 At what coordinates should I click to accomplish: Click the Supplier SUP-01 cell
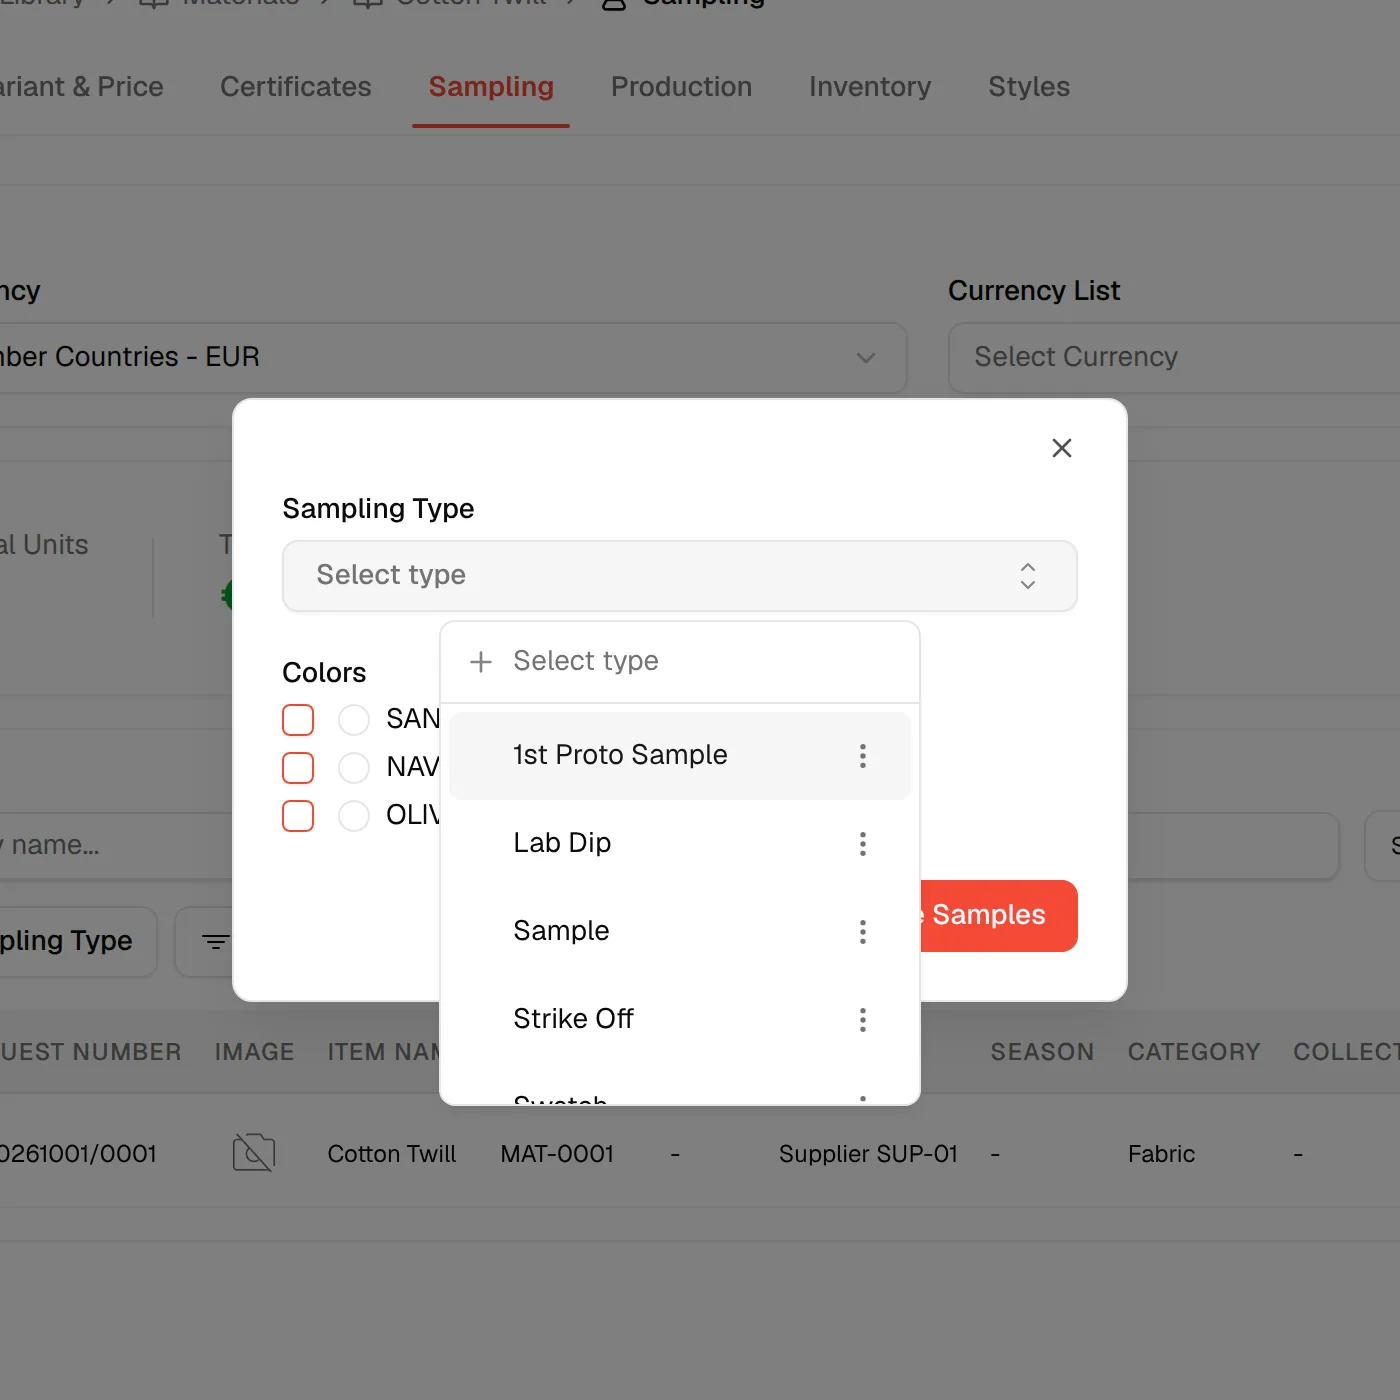point(868,1154)
